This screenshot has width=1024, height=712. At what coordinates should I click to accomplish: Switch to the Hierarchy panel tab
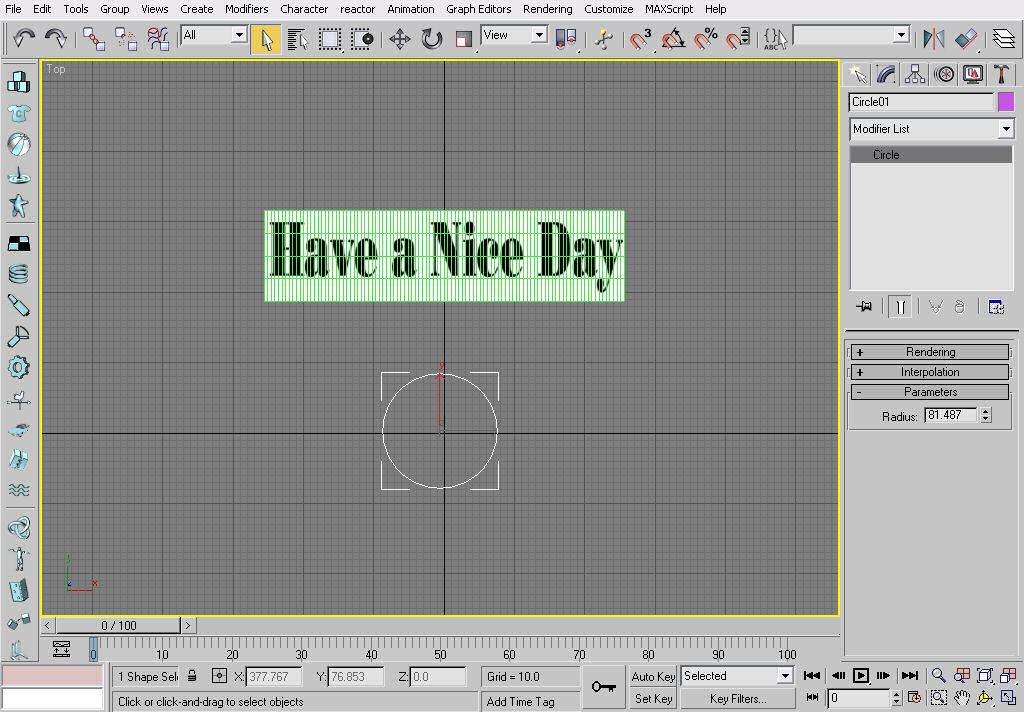pyautogui.click(x=915, y=74)
